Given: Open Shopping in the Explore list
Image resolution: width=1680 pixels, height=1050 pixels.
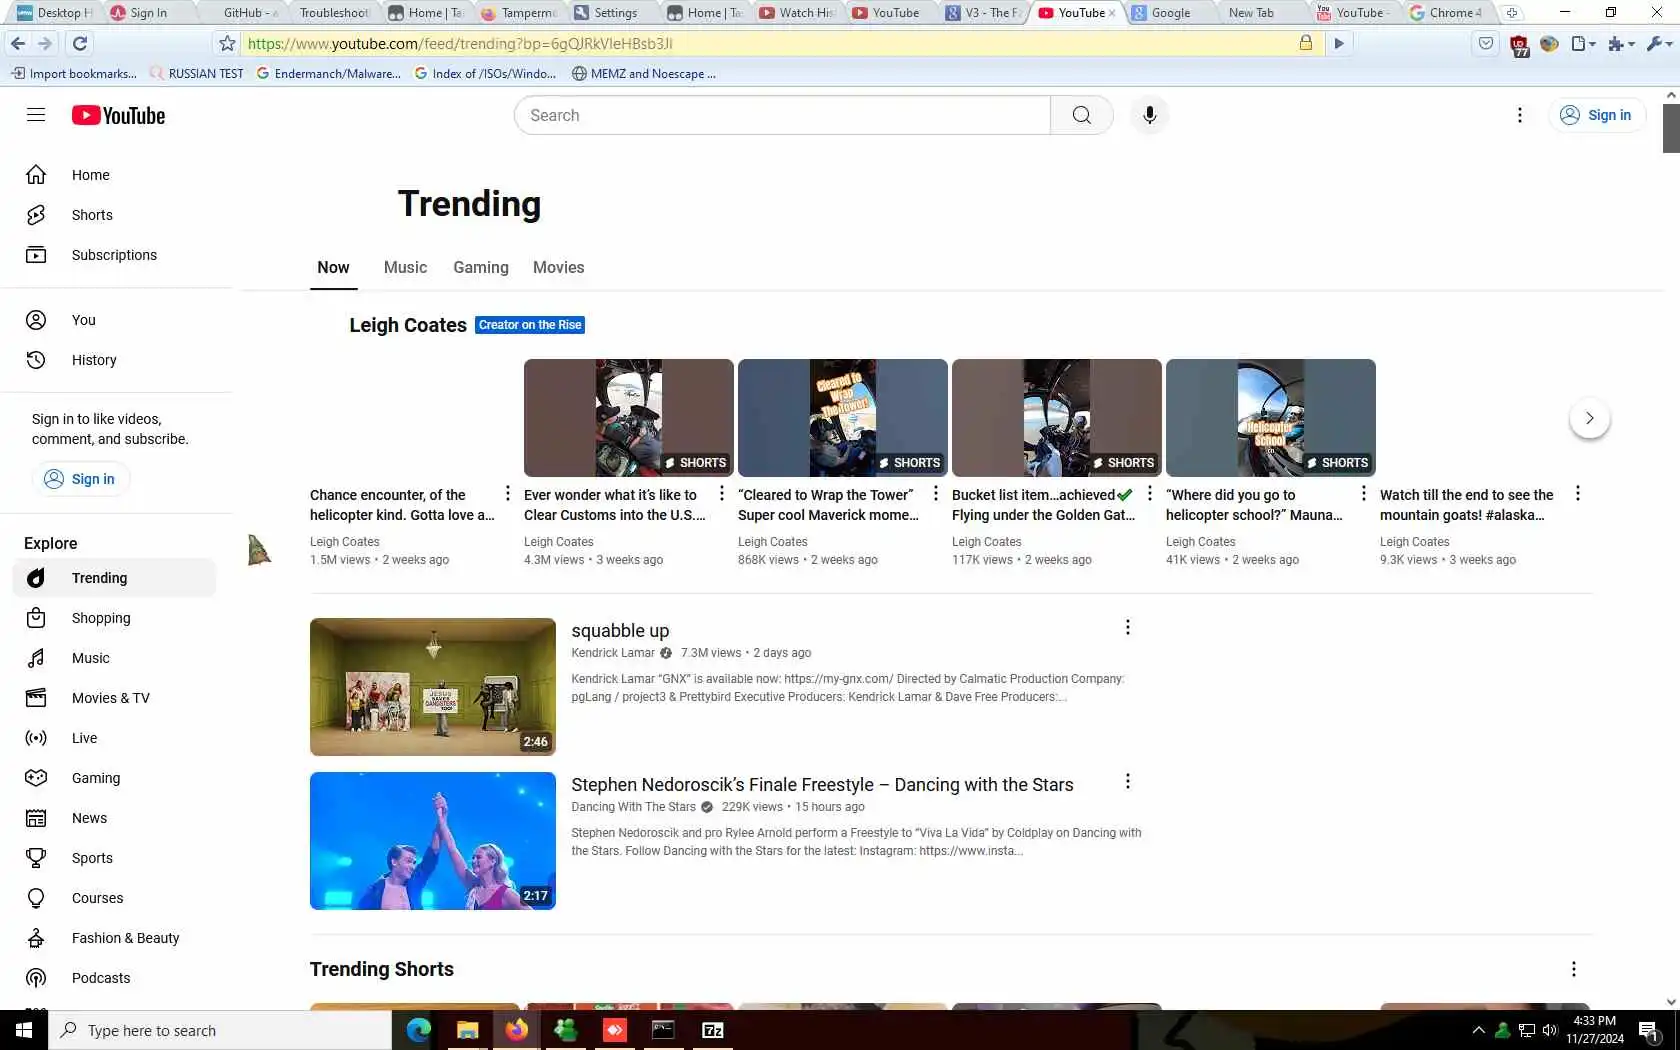Looking at the screenshot, I should coord(116,618).
